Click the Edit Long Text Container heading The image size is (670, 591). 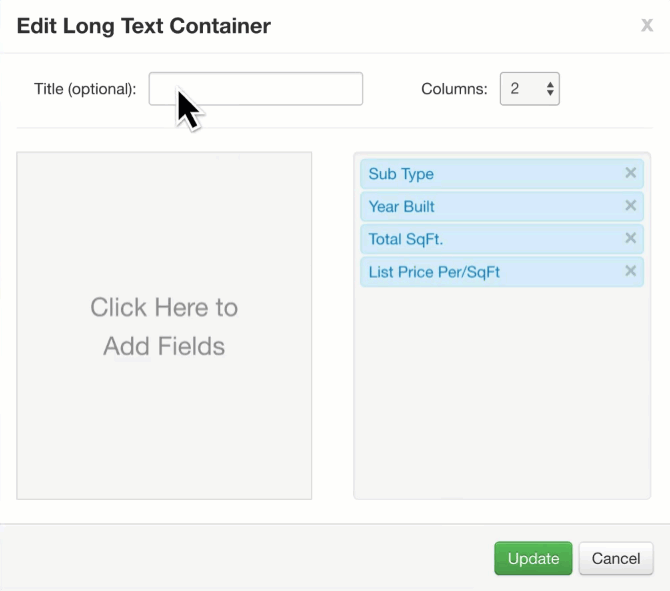[x=144, y=26]
